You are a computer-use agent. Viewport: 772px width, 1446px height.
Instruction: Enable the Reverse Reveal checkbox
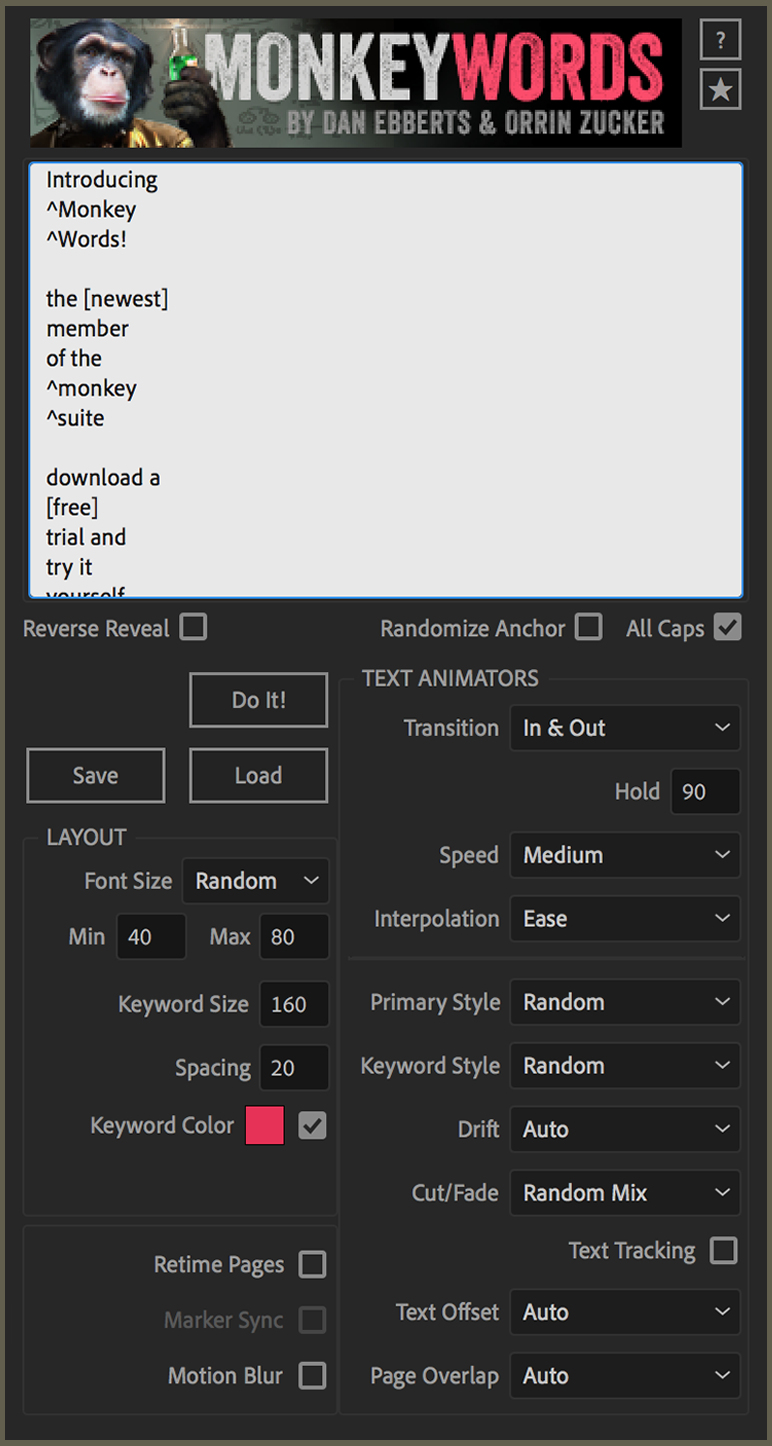pyautogui.click(x=193, y=628)
